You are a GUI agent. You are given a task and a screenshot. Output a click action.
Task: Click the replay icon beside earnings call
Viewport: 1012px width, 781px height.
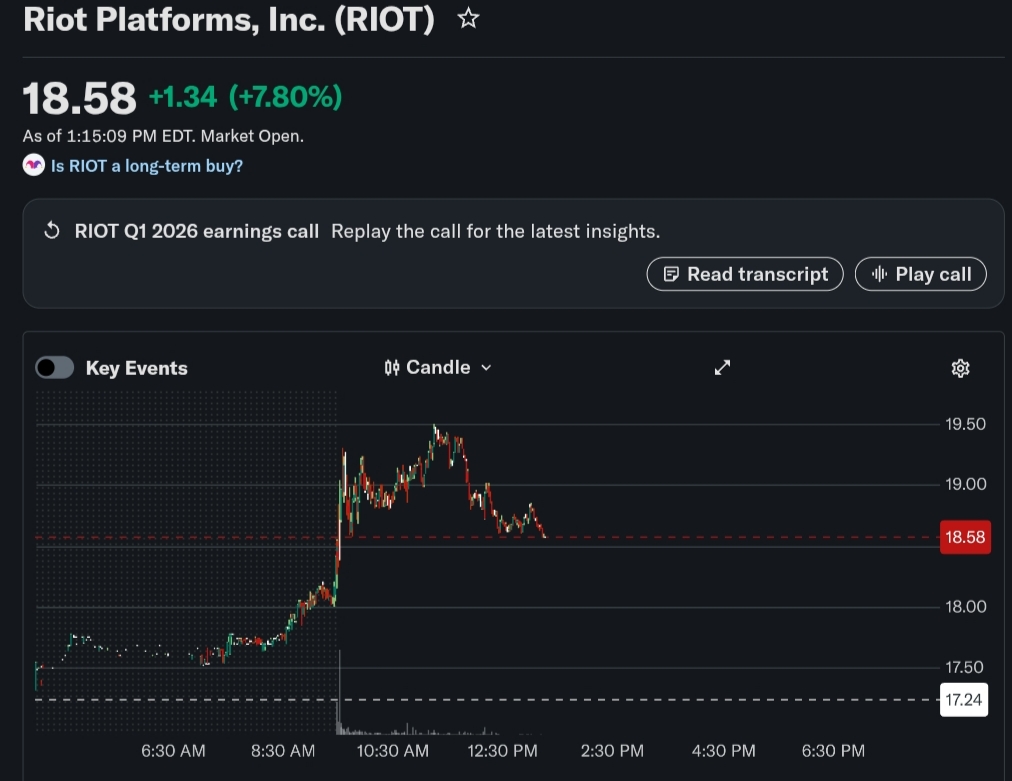pos(52,230)
